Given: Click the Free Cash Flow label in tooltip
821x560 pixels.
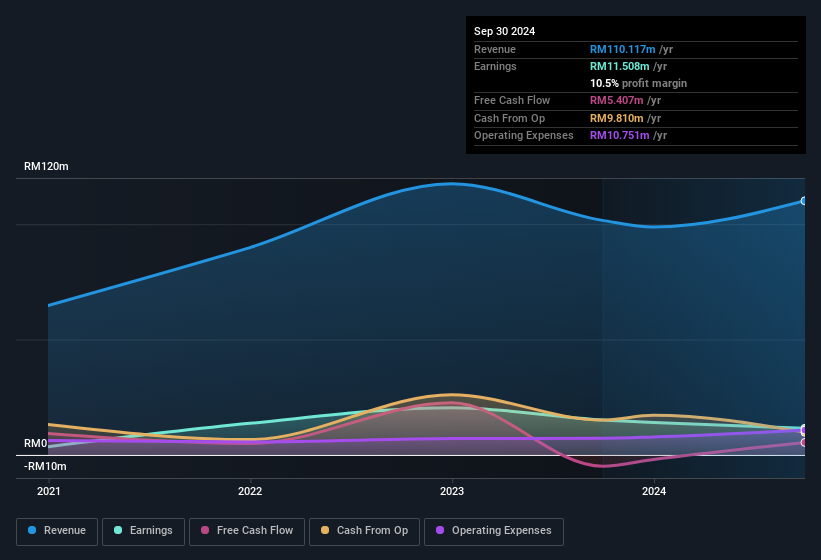Looking at the screenshot, I should click(512, 100).
